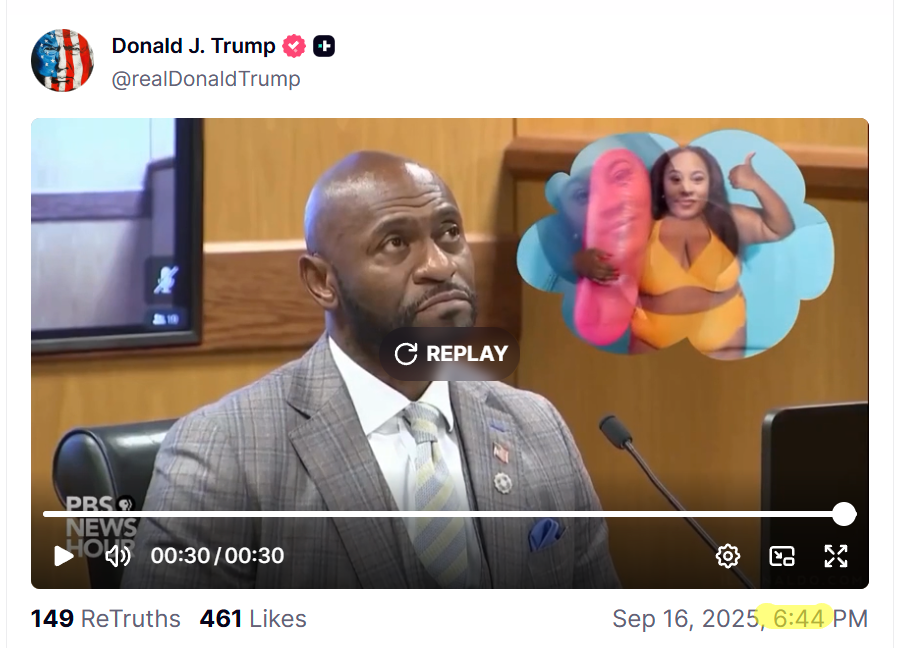This screenshot has height=648, width=904.
Task: View the 149 ReTruths list
Action: [x=106, y=619]
